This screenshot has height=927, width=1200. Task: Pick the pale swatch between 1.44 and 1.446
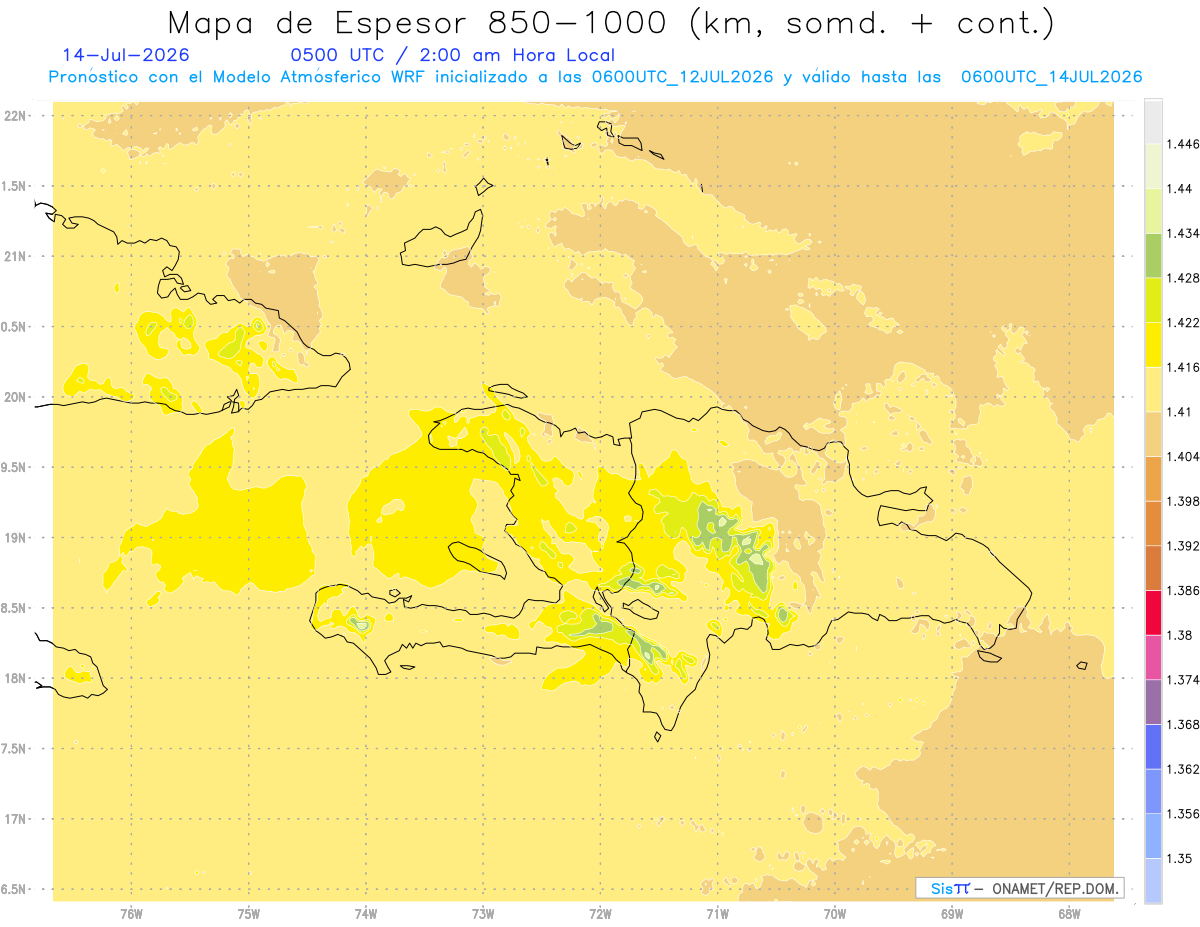tap(1153, 166)
